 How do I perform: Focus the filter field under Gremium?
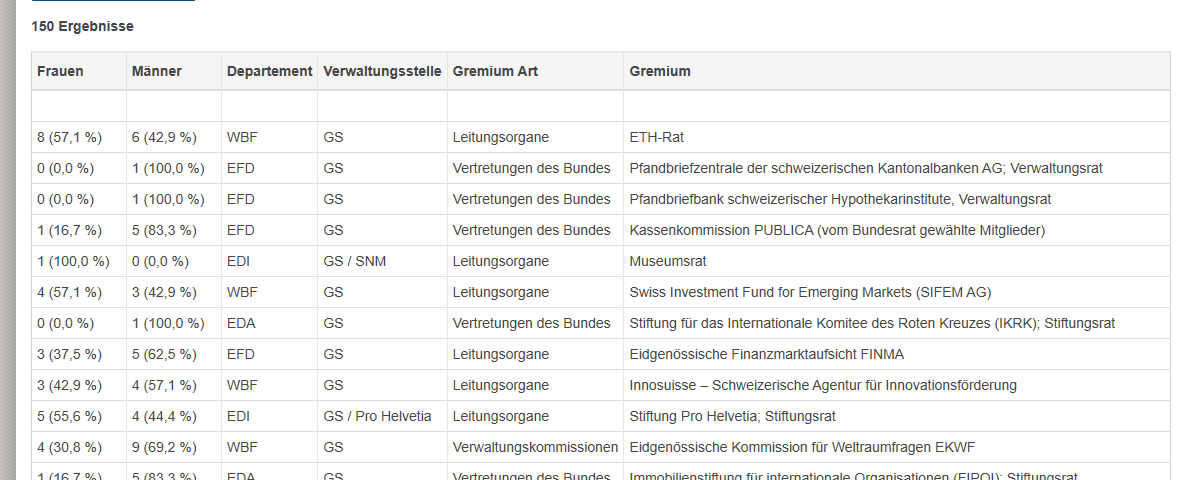coord(896,107)
